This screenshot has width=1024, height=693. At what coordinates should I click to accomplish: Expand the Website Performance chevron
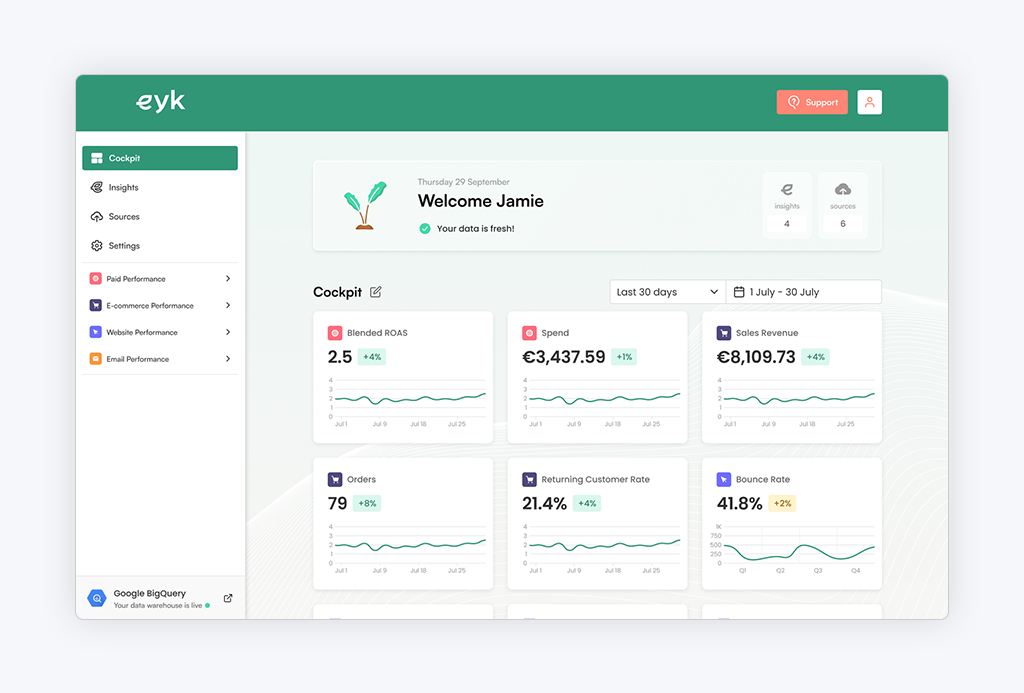pyautogui.click(x=228, y=332)
